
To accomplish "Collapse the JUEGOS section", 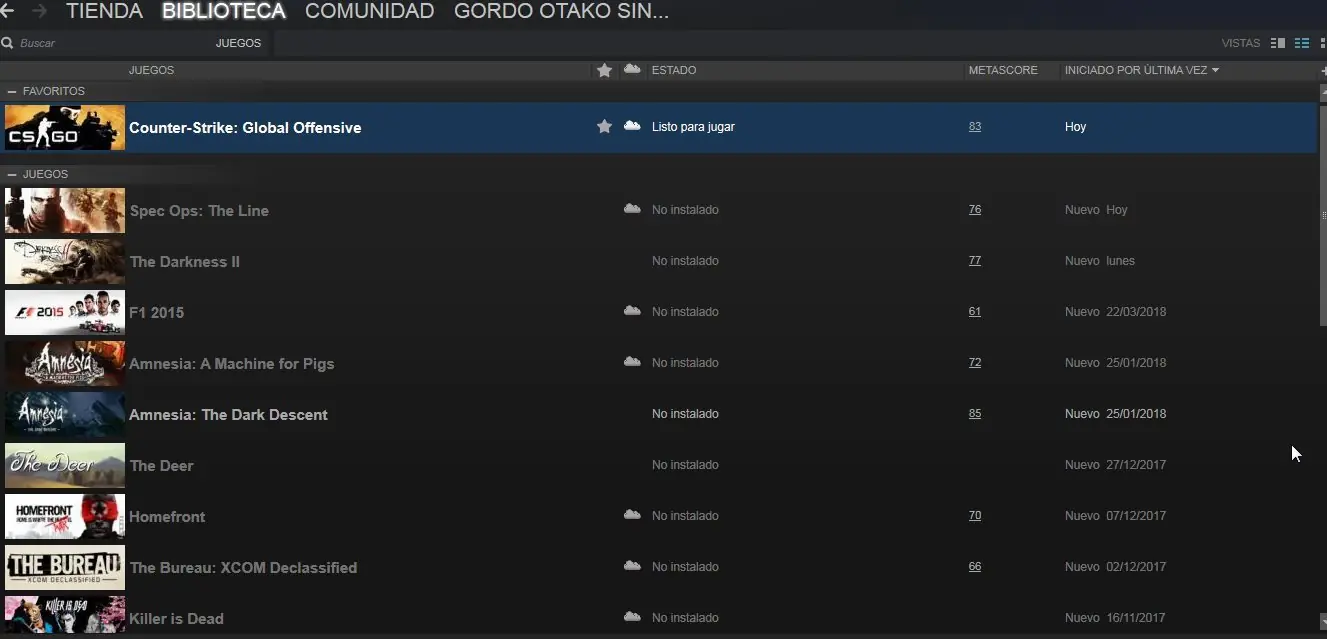I will tap(12, 174).
